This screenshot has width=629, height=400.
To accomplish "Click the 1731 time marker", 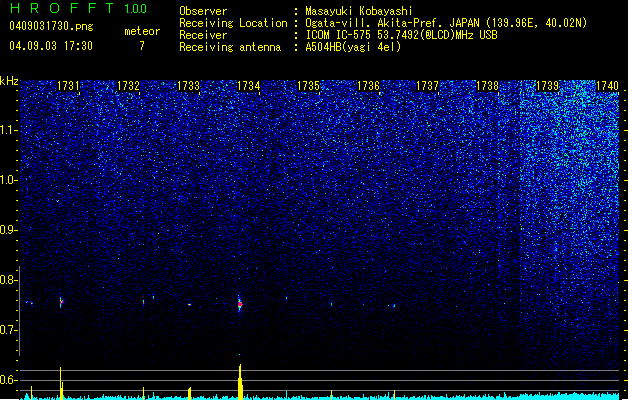I will (68, 86).
